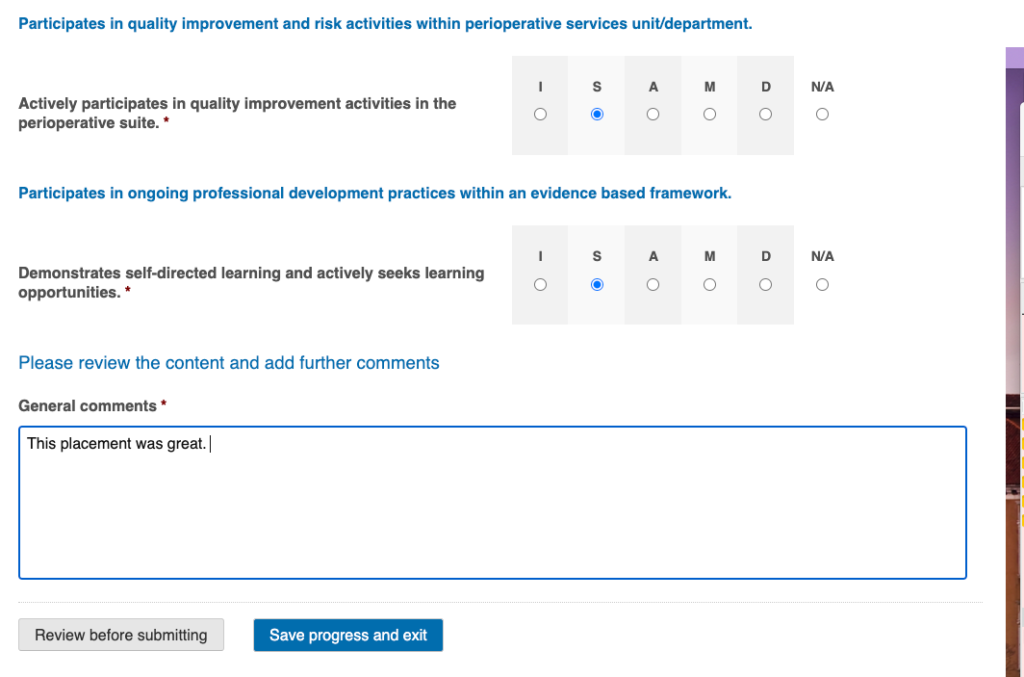Select 'M' for self-directed learning question

click(709, 285)
